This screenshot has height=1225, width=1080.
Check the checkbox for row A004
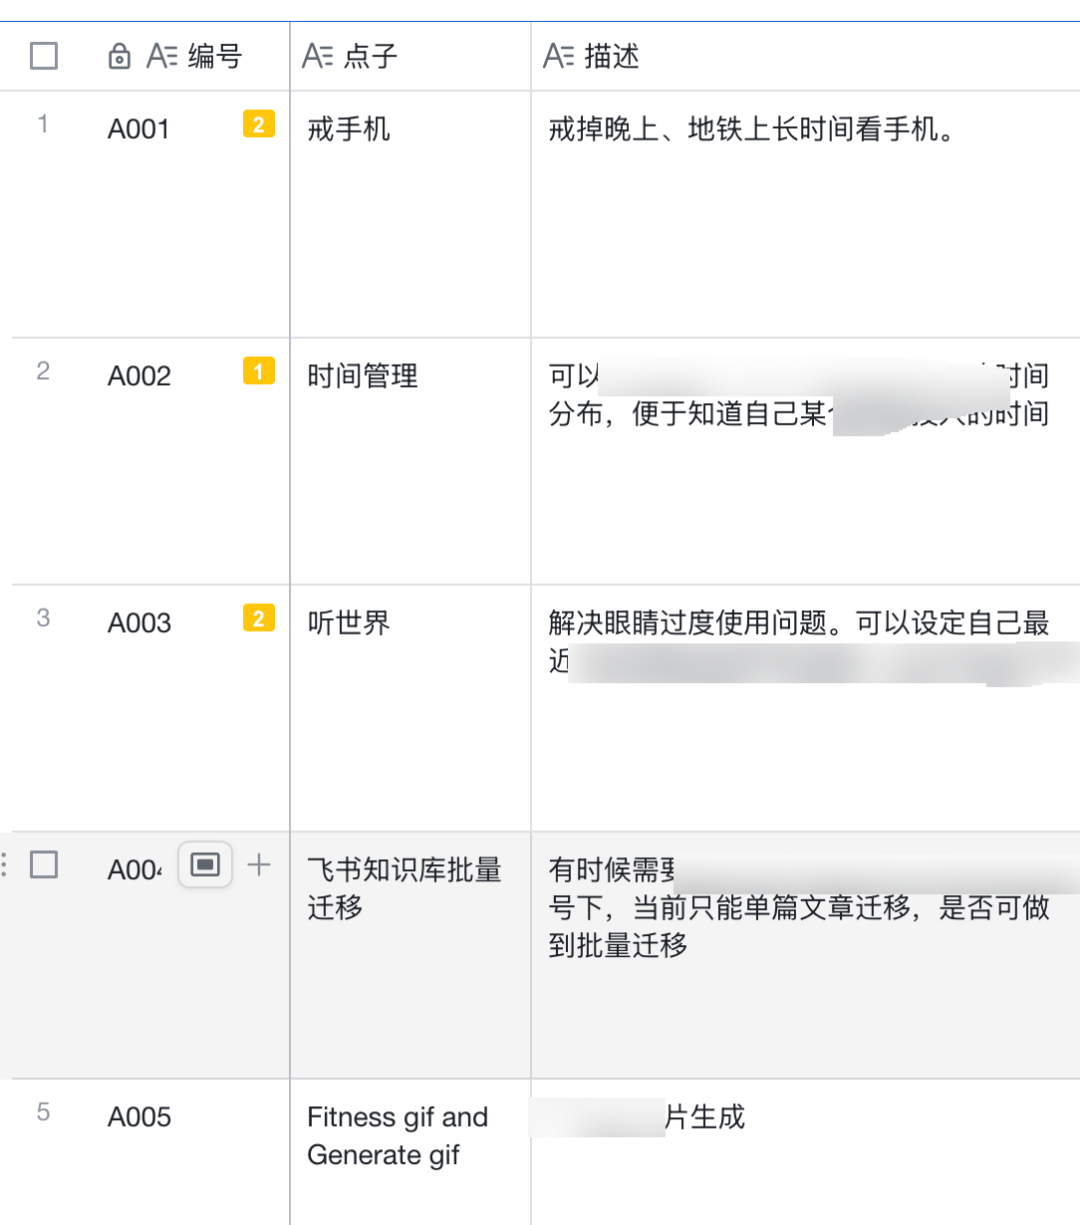point(44,865)
